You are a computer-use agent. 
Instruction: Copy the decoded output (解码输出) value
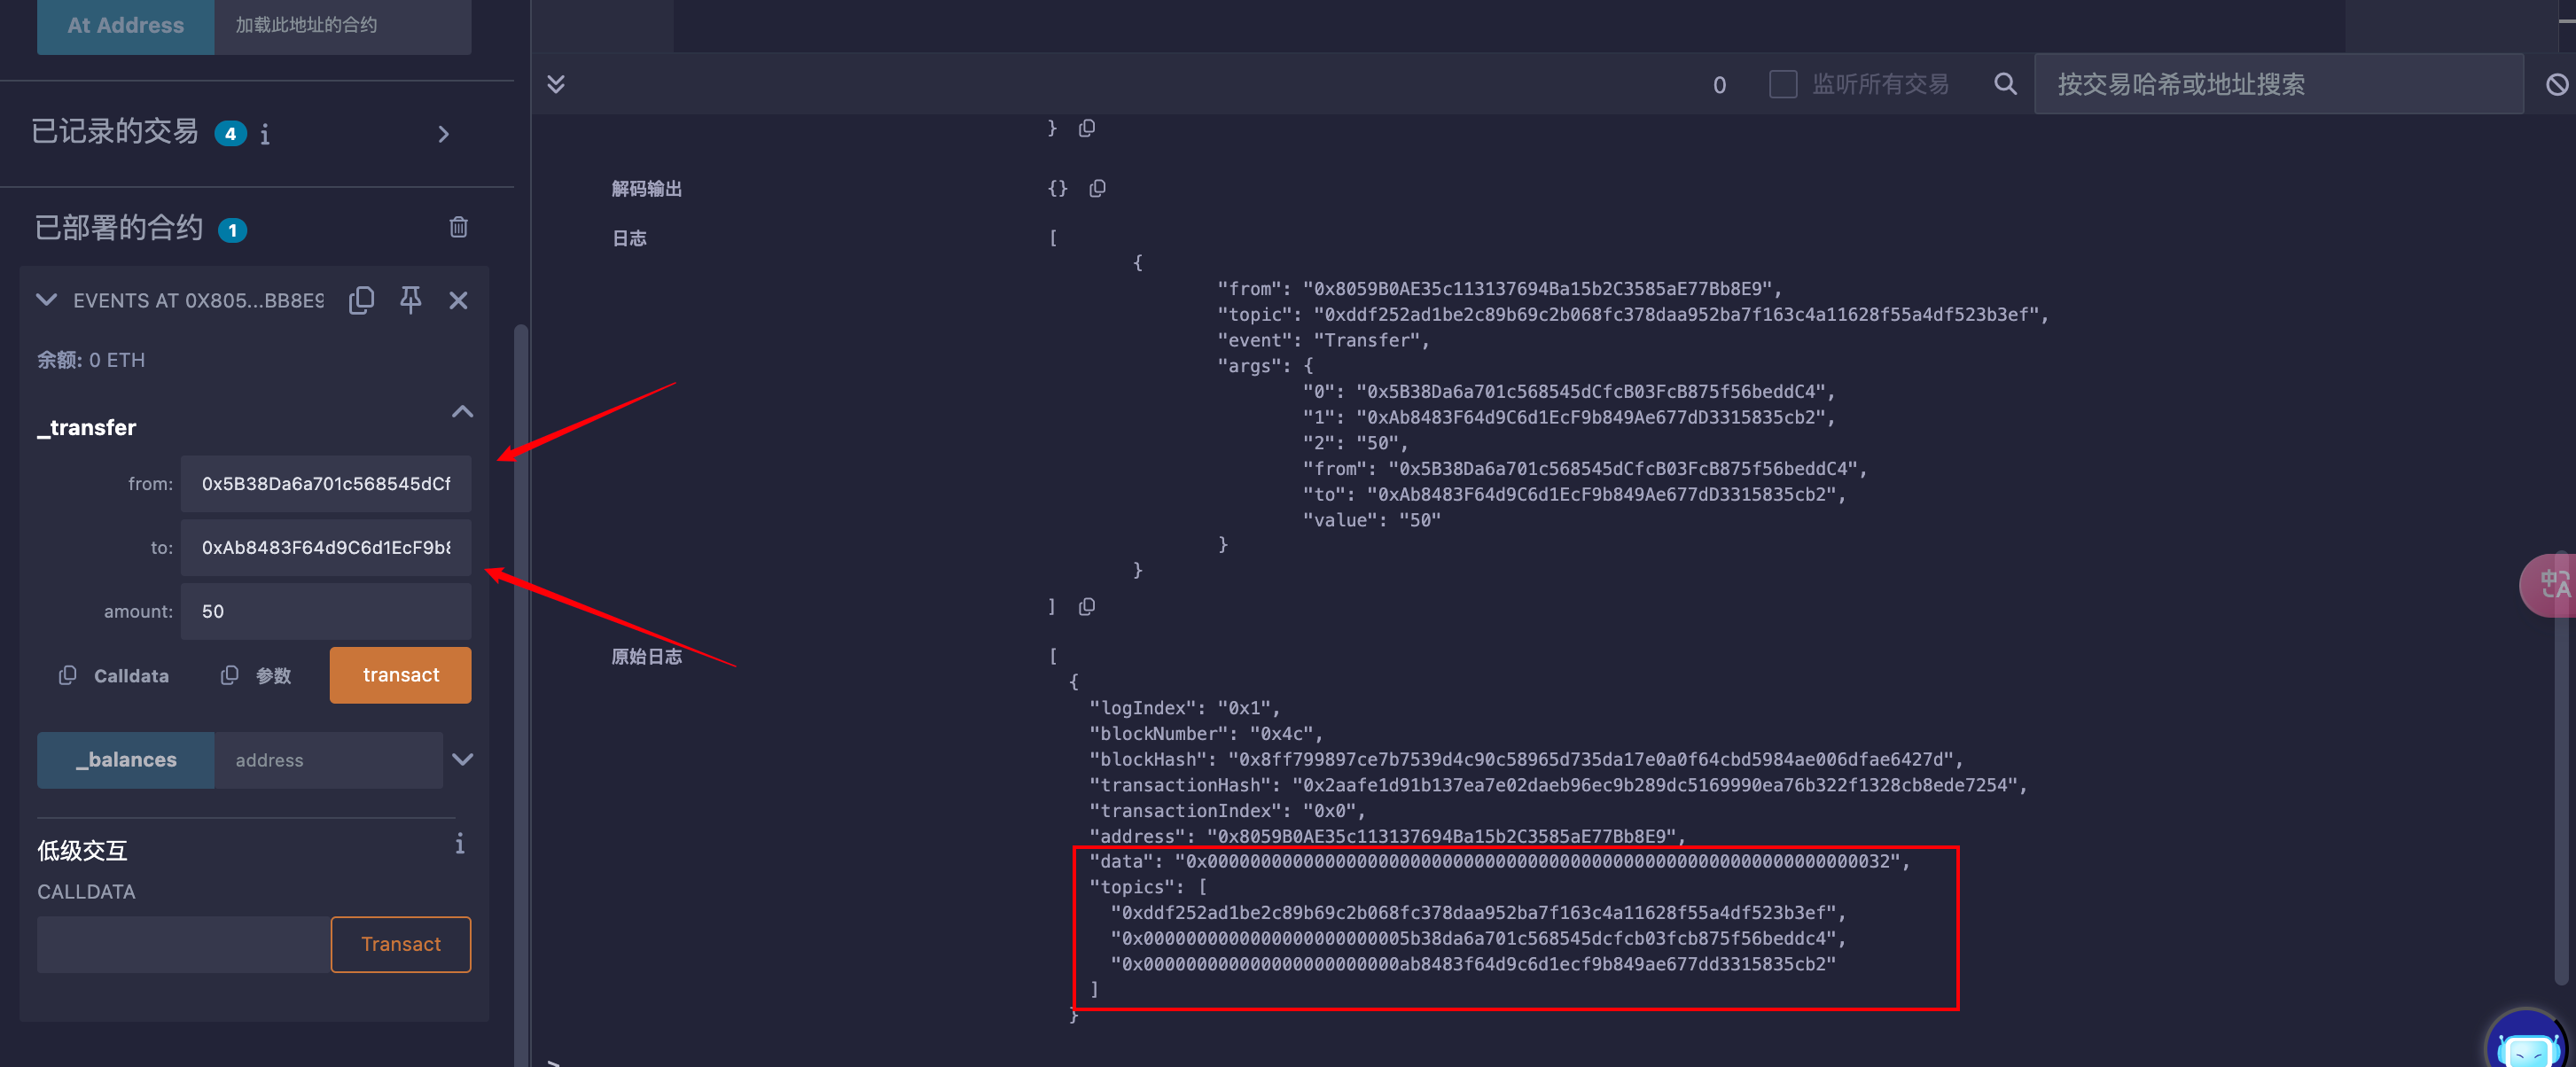click(x=1097, y=188)
